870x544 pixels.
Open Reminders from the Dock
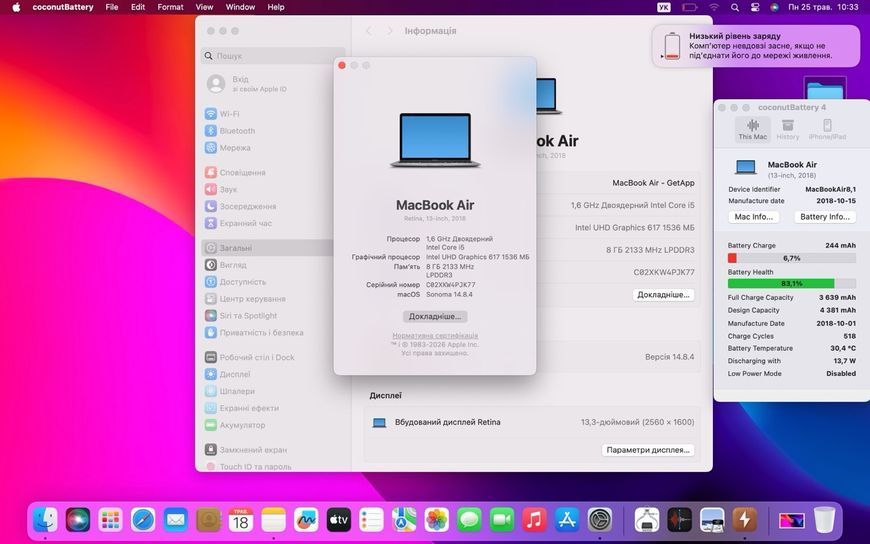371,520
